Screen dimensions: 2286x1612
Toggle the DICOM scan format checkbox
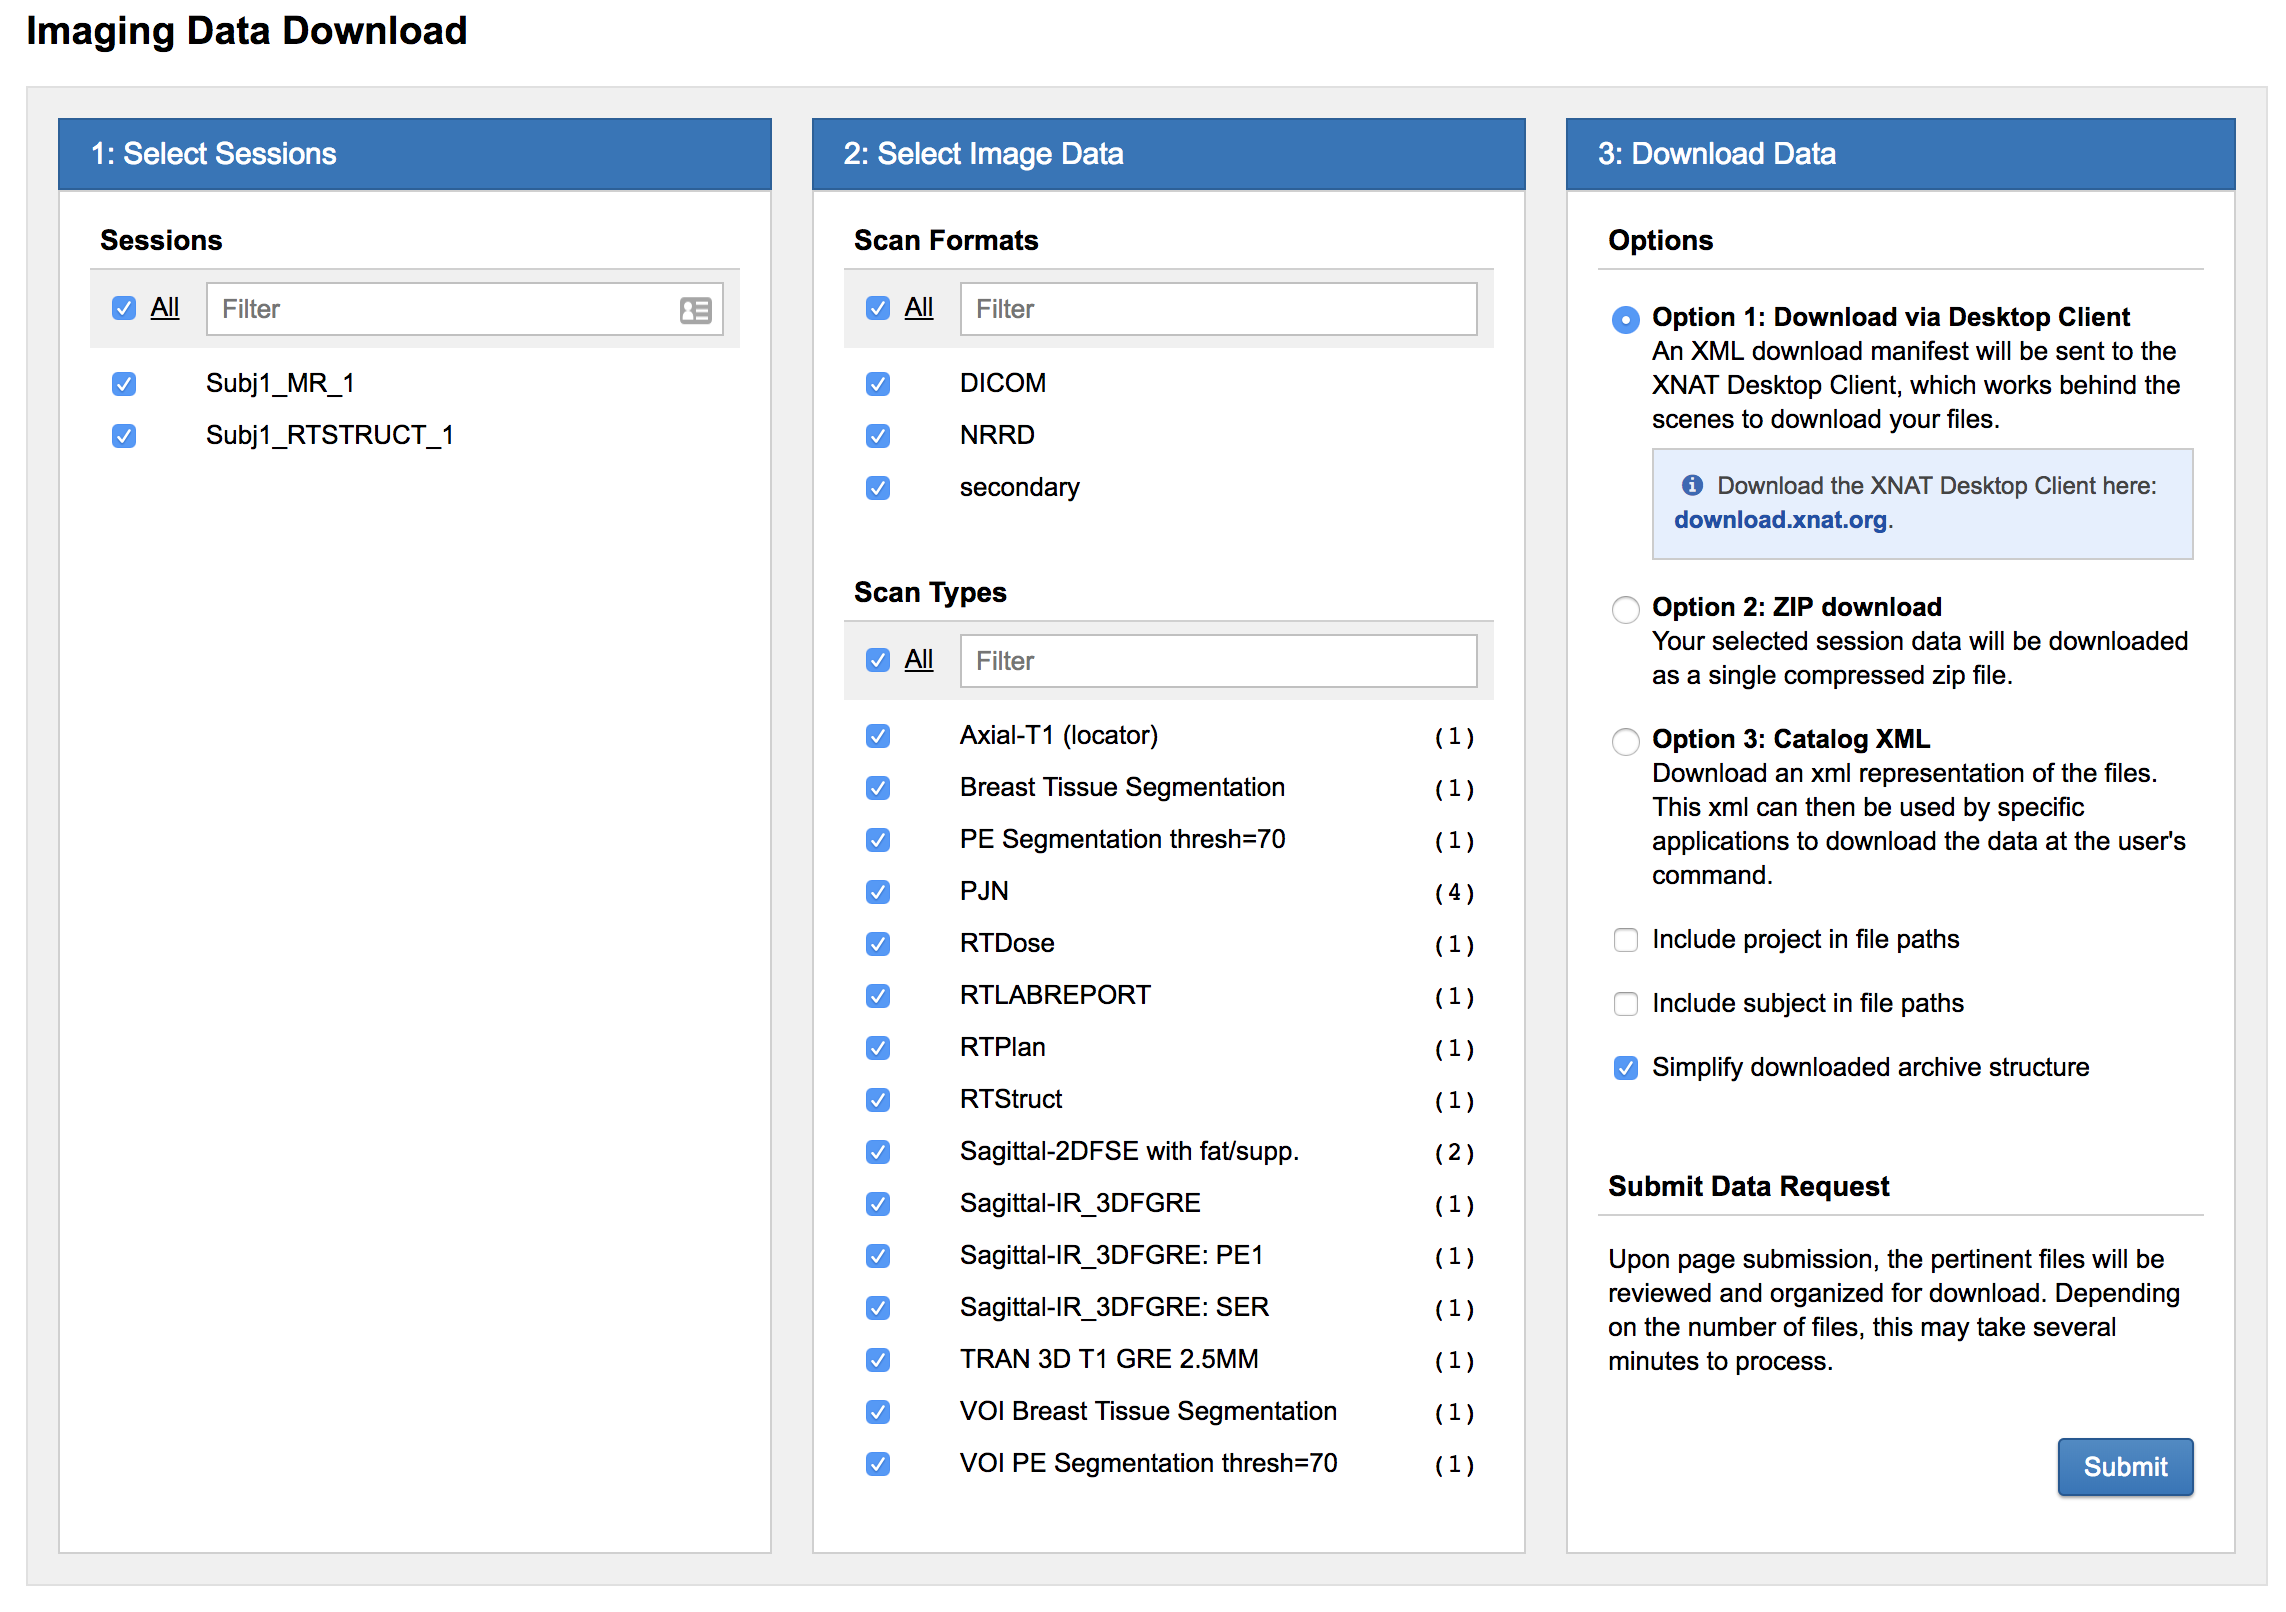click(878, 384)
